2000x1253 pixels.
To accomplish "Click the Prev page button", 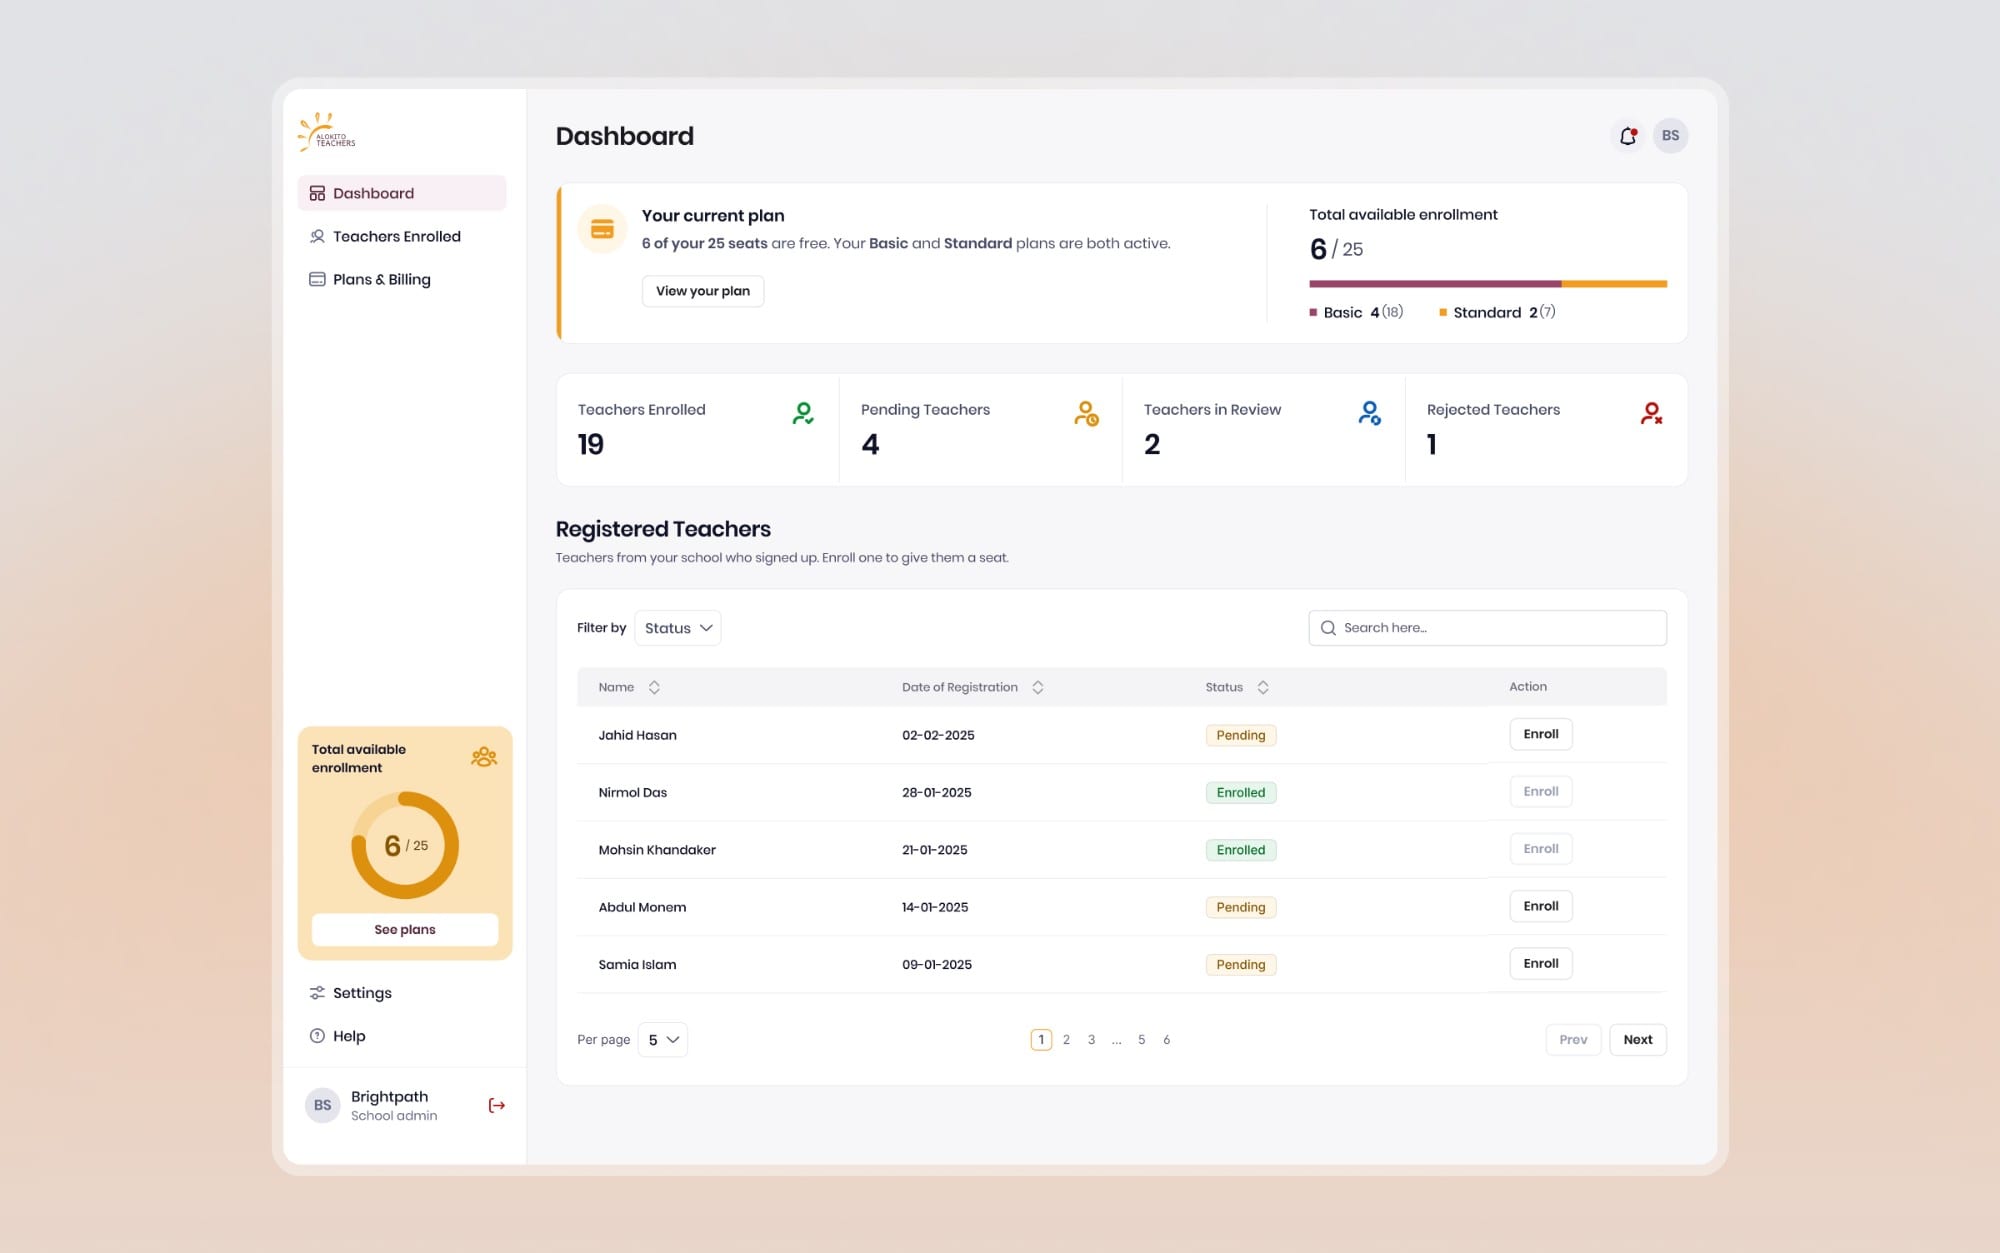I will coord(1573,1040).
